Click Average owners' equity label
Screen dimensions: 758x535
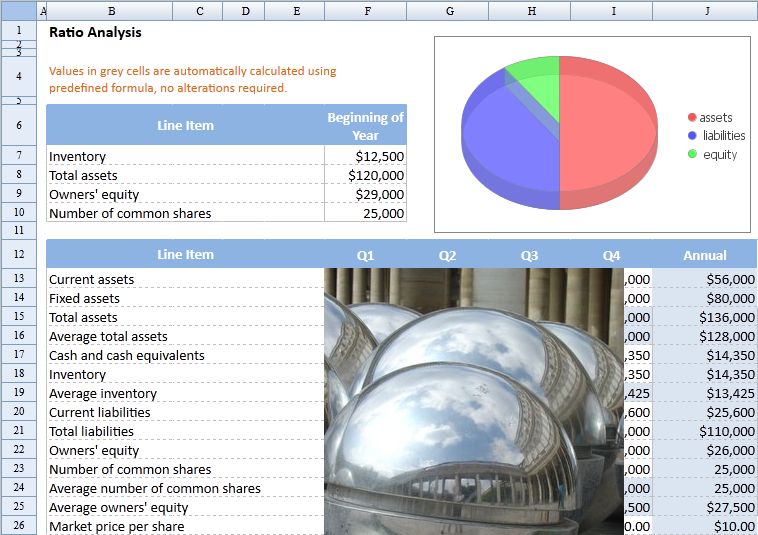click(x=118, y=507)
